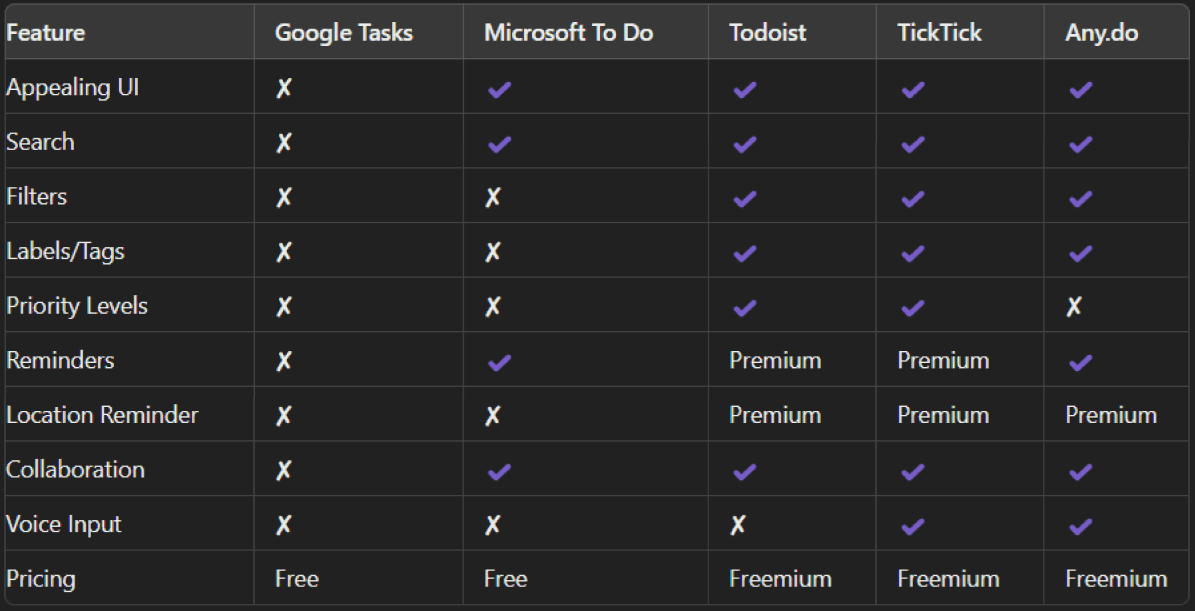Click the Feature column header

click(45, 32)
